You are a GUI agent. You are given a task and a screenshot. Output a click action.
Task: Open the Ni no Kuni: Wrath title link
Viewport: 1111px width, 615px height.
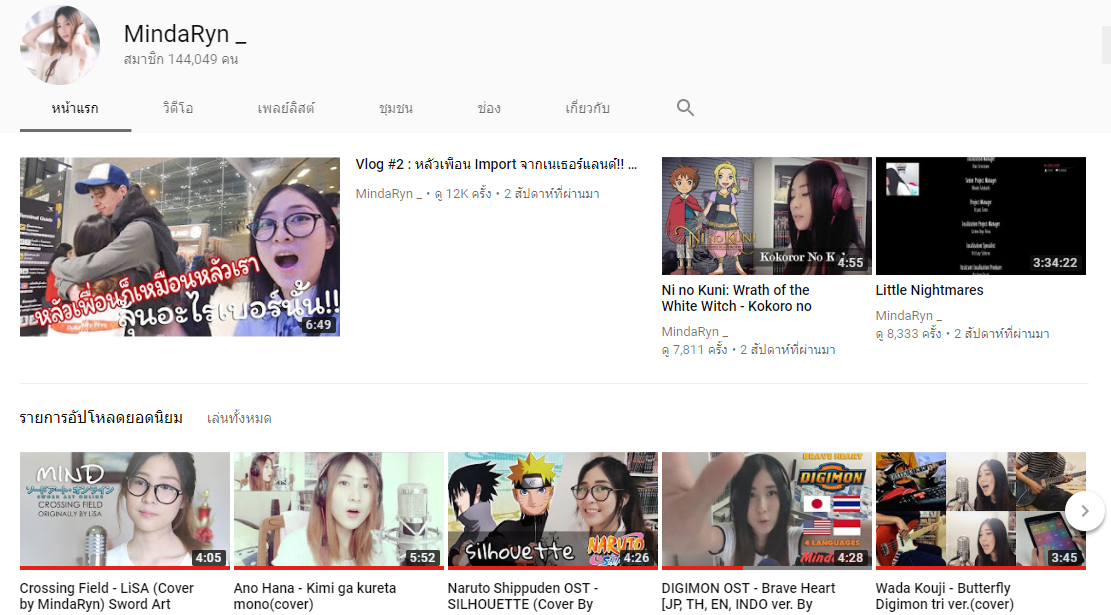click(x=737, y=298)
